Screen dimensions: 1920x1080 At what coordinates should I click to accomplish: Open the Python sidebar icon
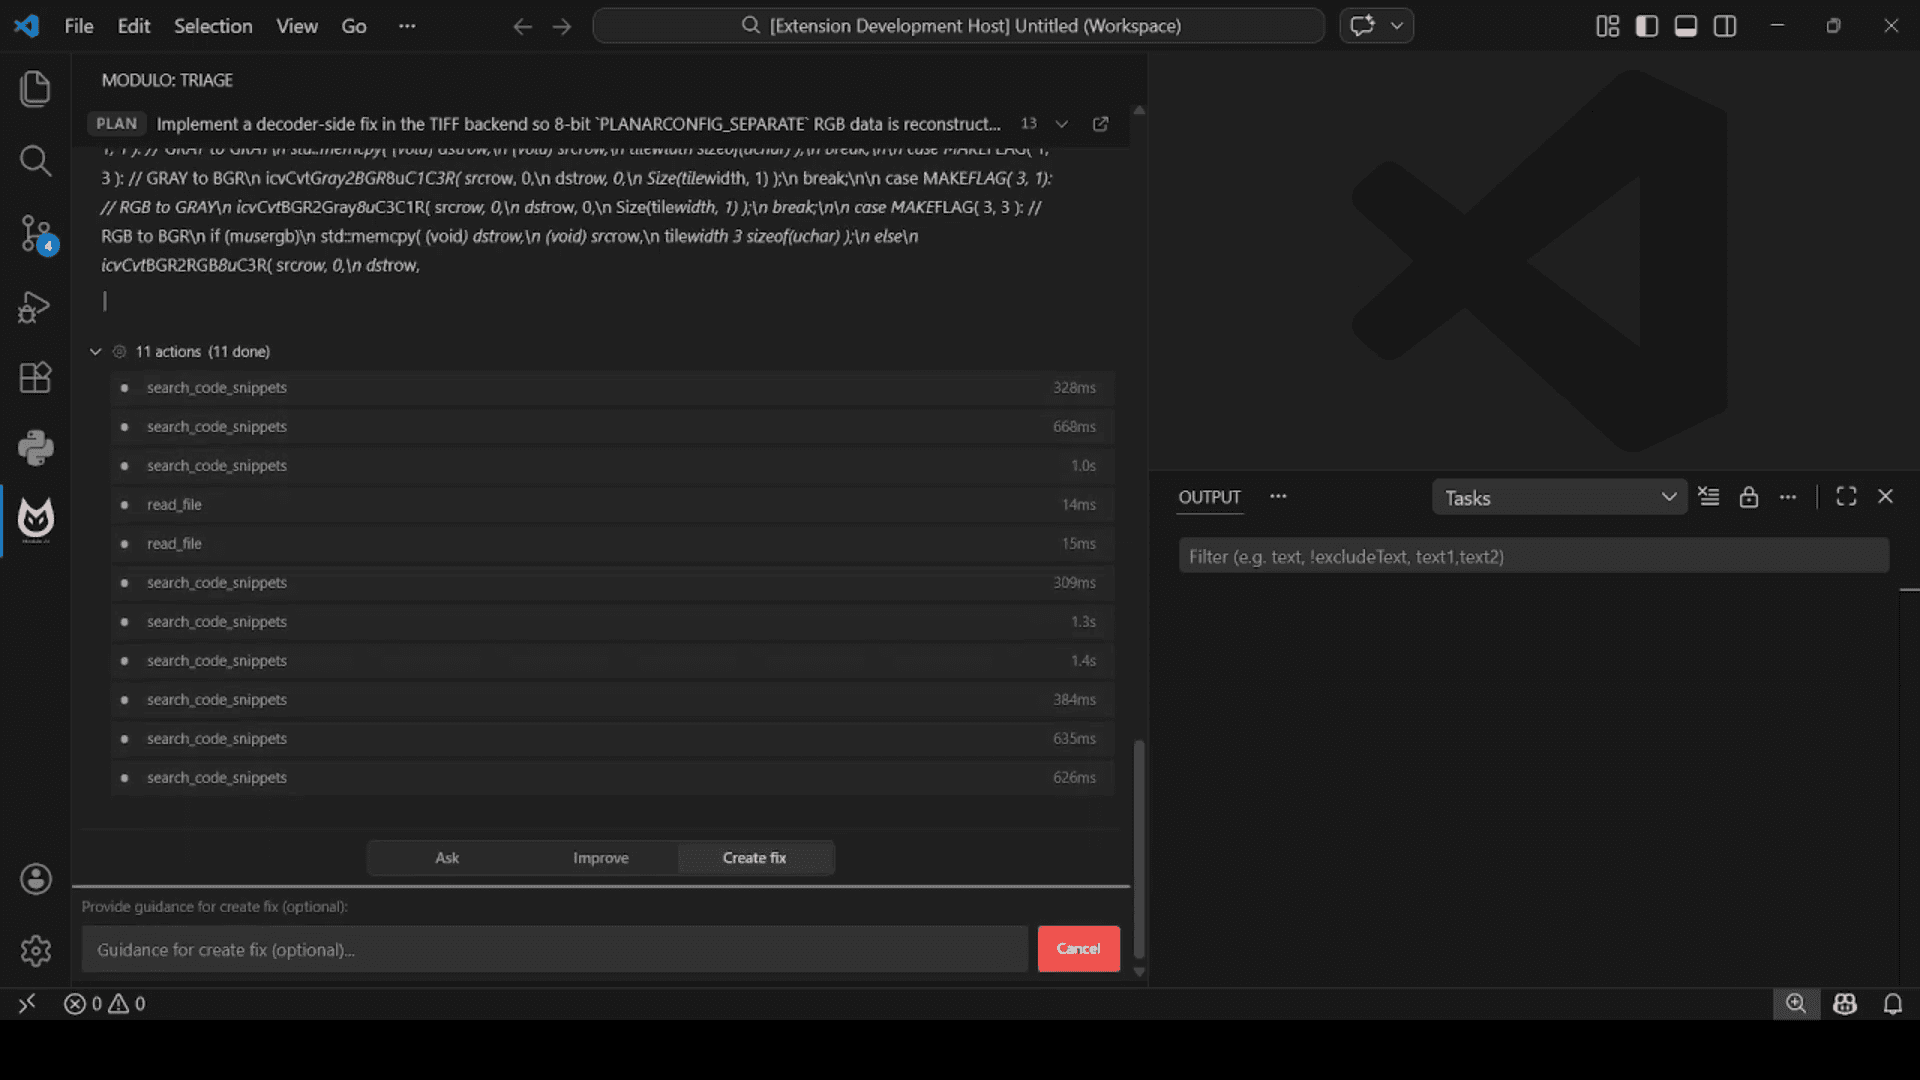coord(35,448)
